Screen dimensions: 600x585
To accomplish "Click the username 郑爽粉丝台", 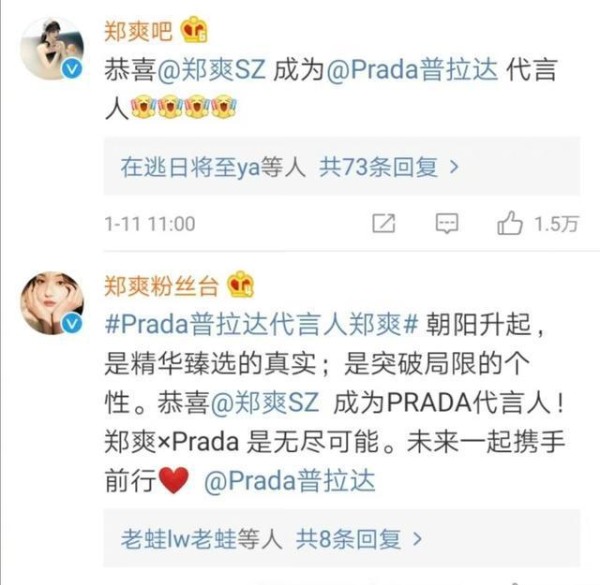I will (x=161, y=285).
